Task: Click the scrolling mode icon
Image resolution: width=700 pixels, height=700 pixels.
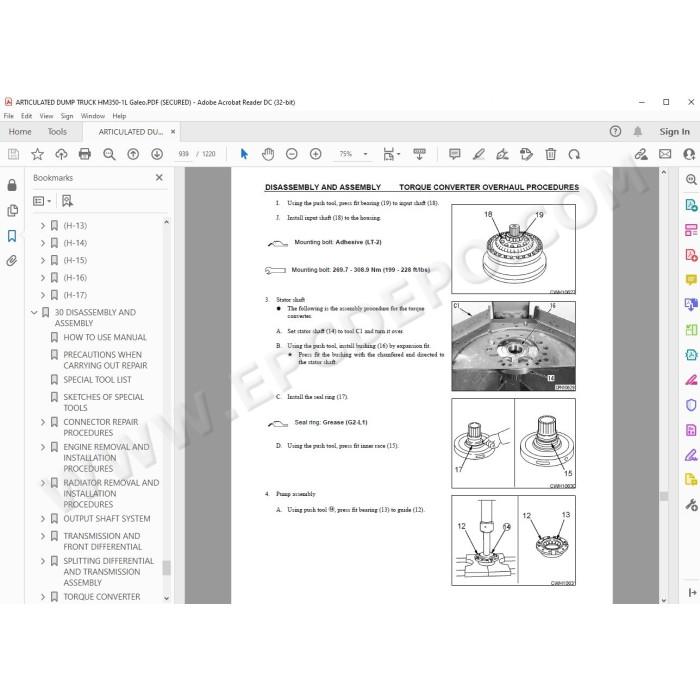Action: point(419,154)
